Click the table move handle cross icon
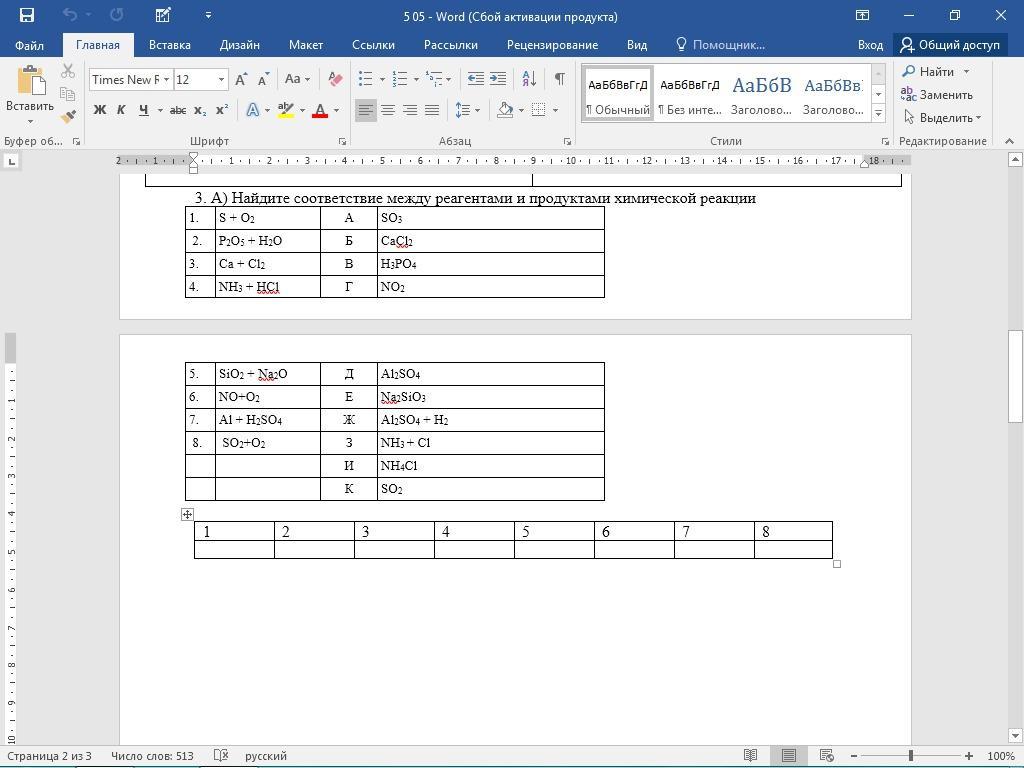The image size is (1024, 768). [x=187, y=515]
